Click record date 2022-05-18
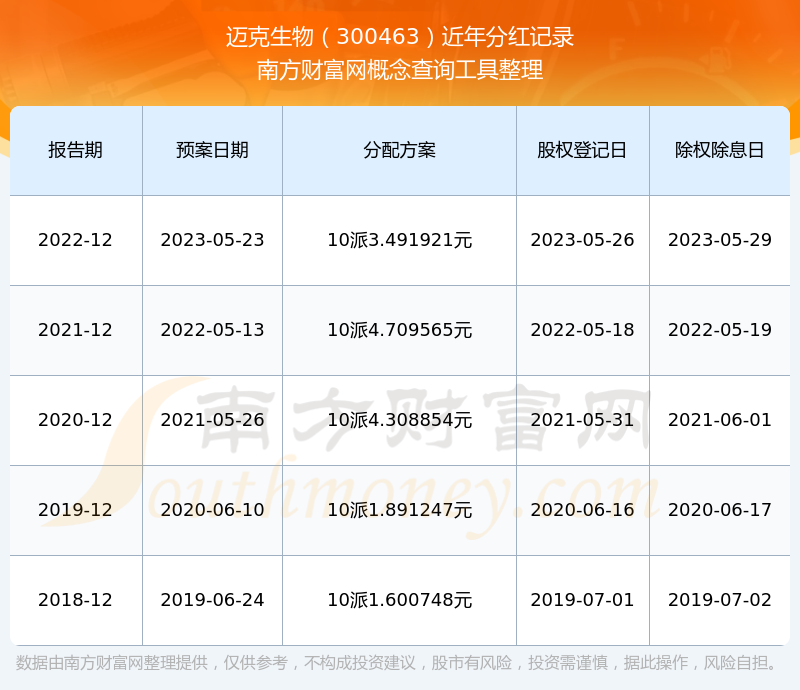This screenshot has height=690, width=800. 582,330
